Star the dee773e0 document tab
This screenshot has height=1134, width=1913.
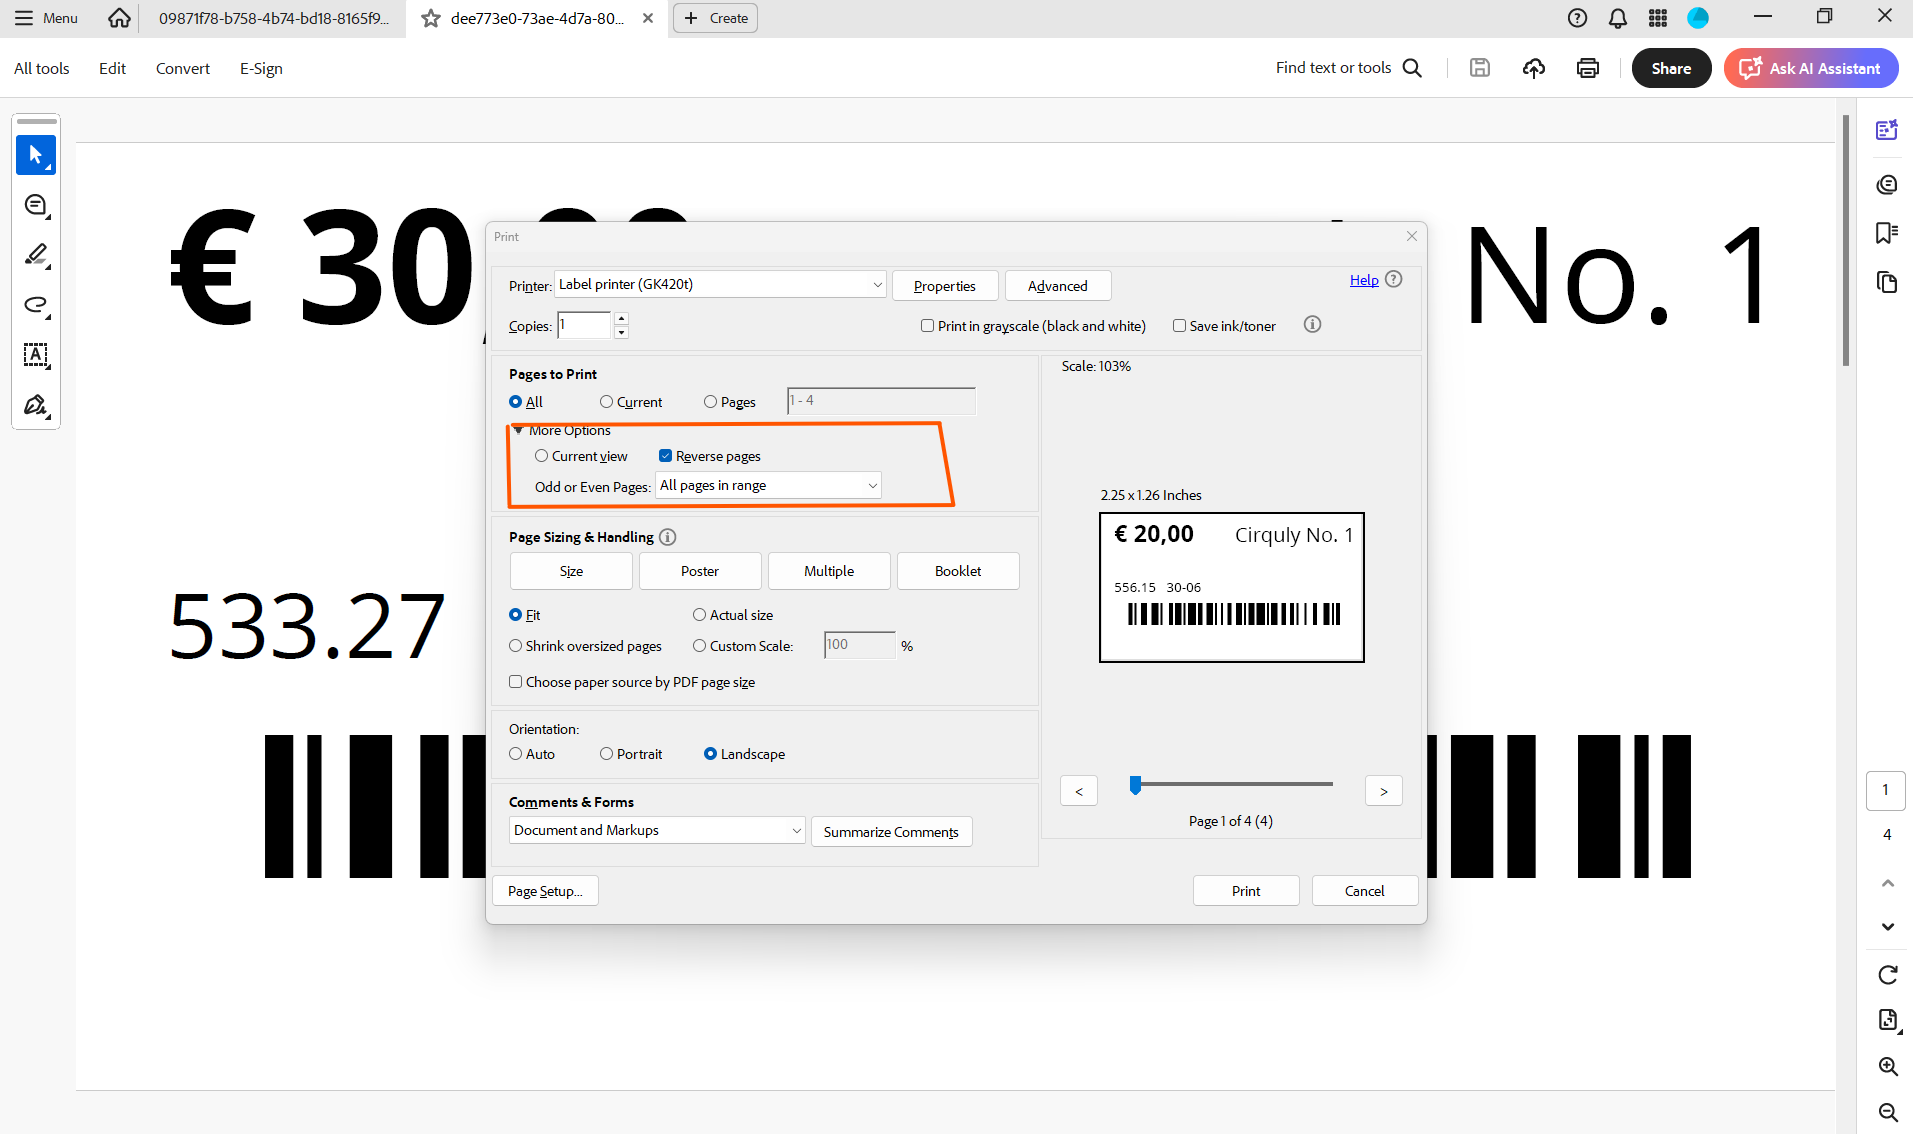pos(431,18)
